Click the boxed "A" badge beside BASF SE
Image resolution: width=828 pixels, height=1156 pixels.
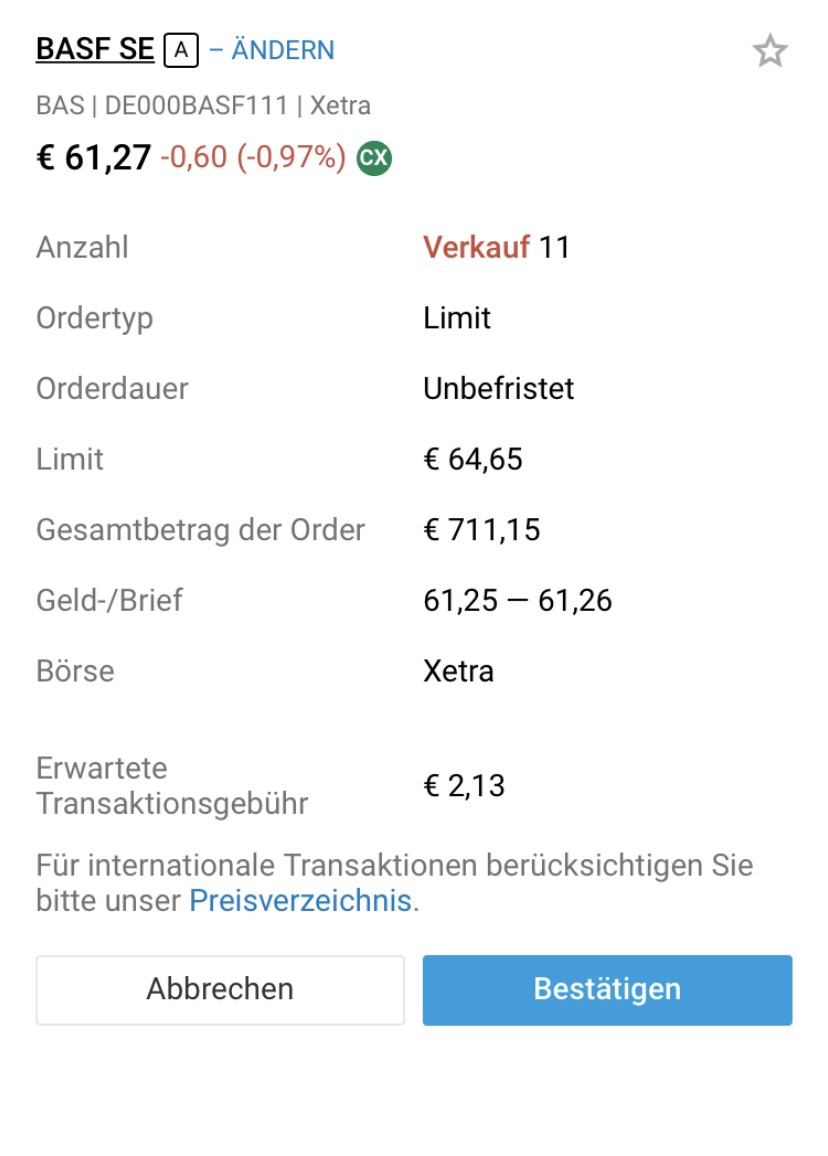[x=181, y=50]
